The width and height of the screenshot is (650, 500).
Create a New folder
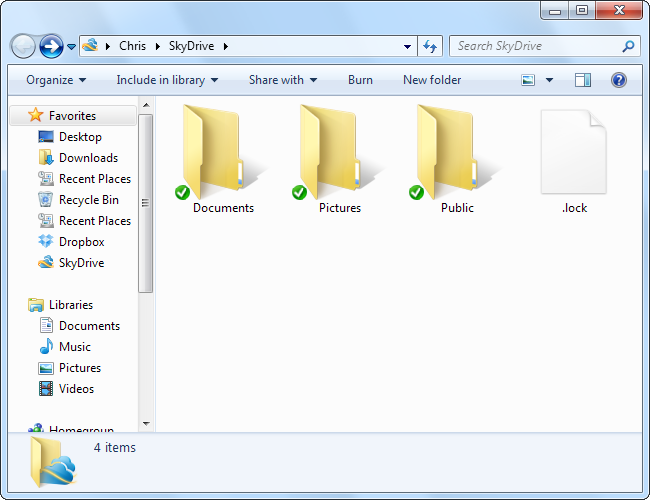tap(432, 80)
